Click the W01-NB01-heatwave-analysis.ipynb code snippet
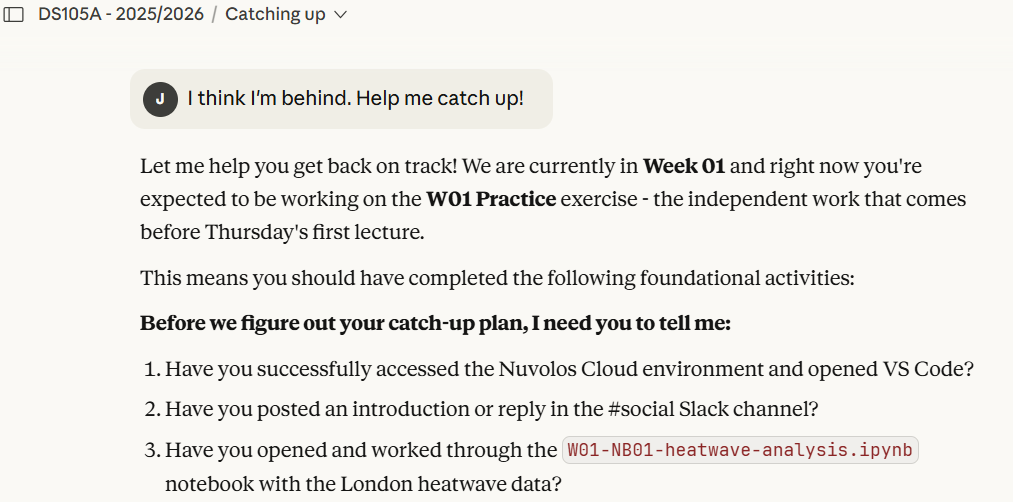This screenshot has width=1013, height=502. pyautogui.click(x=740, y=450)
